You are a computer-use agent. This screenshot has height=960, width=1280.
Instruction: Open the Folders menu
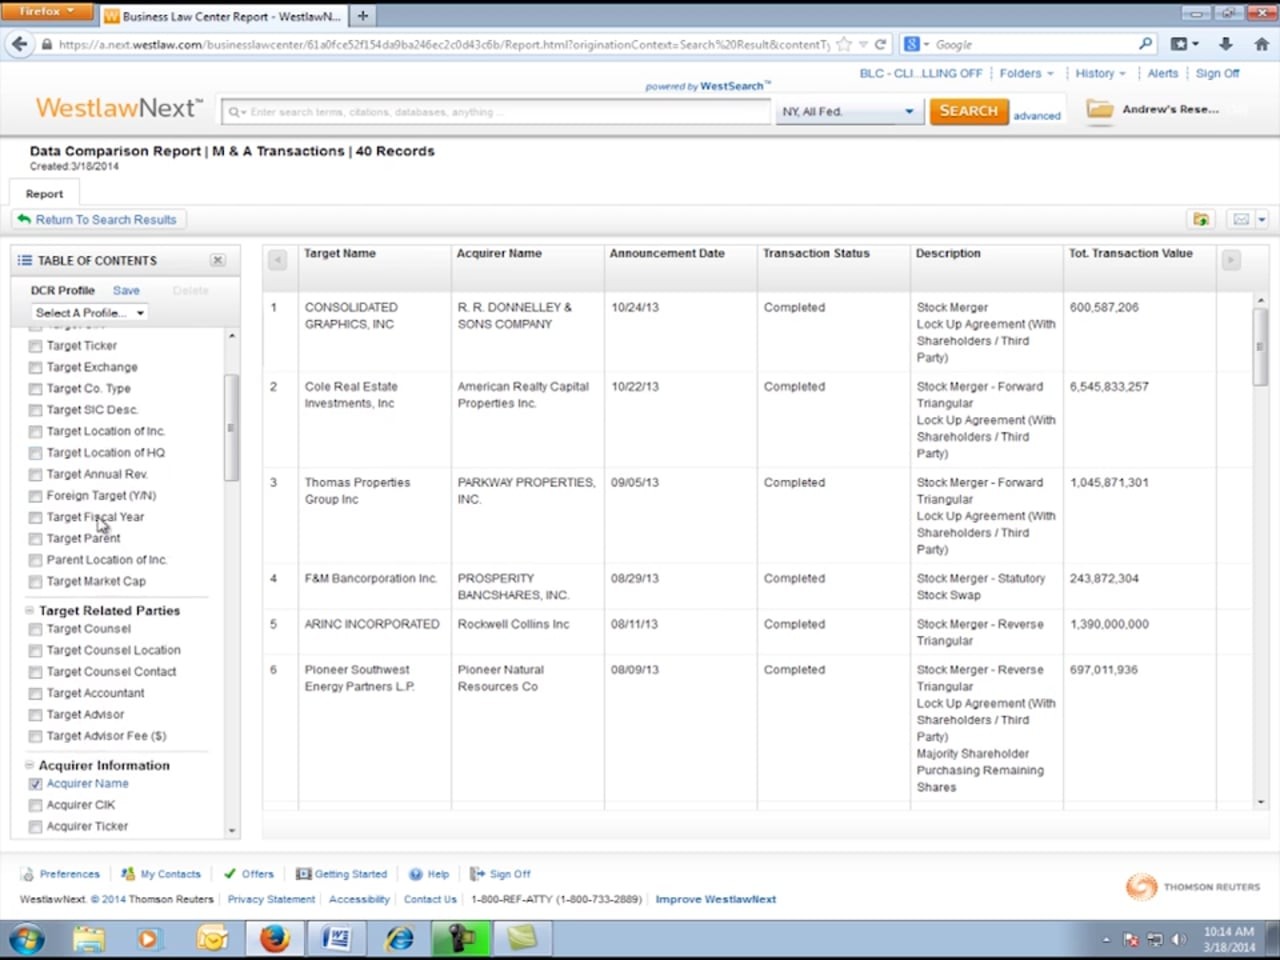coord(1026,73)
